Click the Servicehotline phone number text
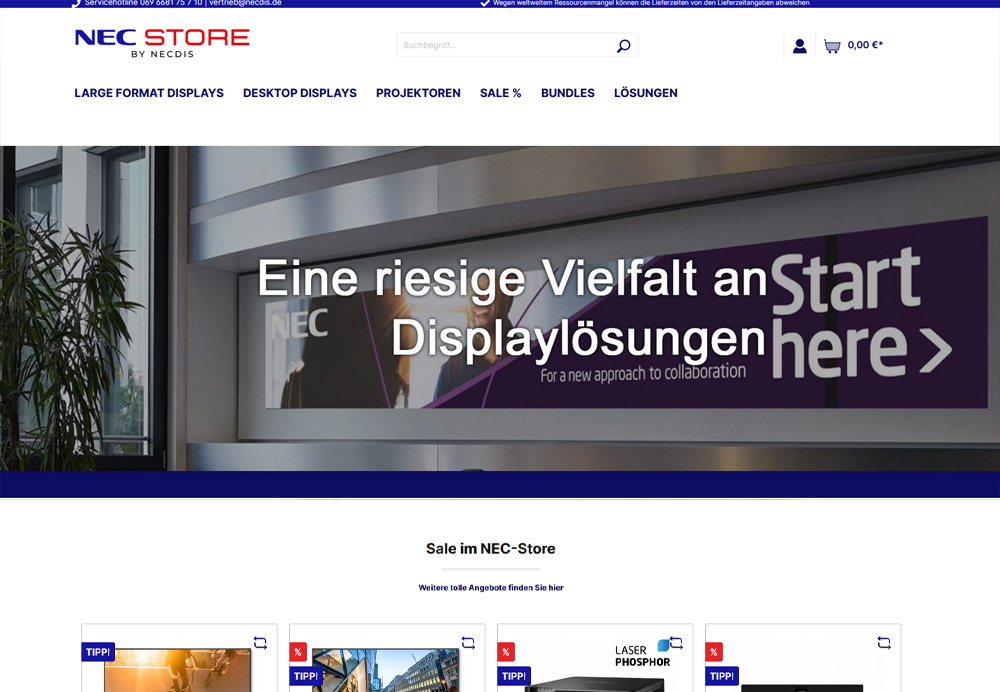Image resolution: width=1000 pixels, height=692 pixels. point(143,3)
